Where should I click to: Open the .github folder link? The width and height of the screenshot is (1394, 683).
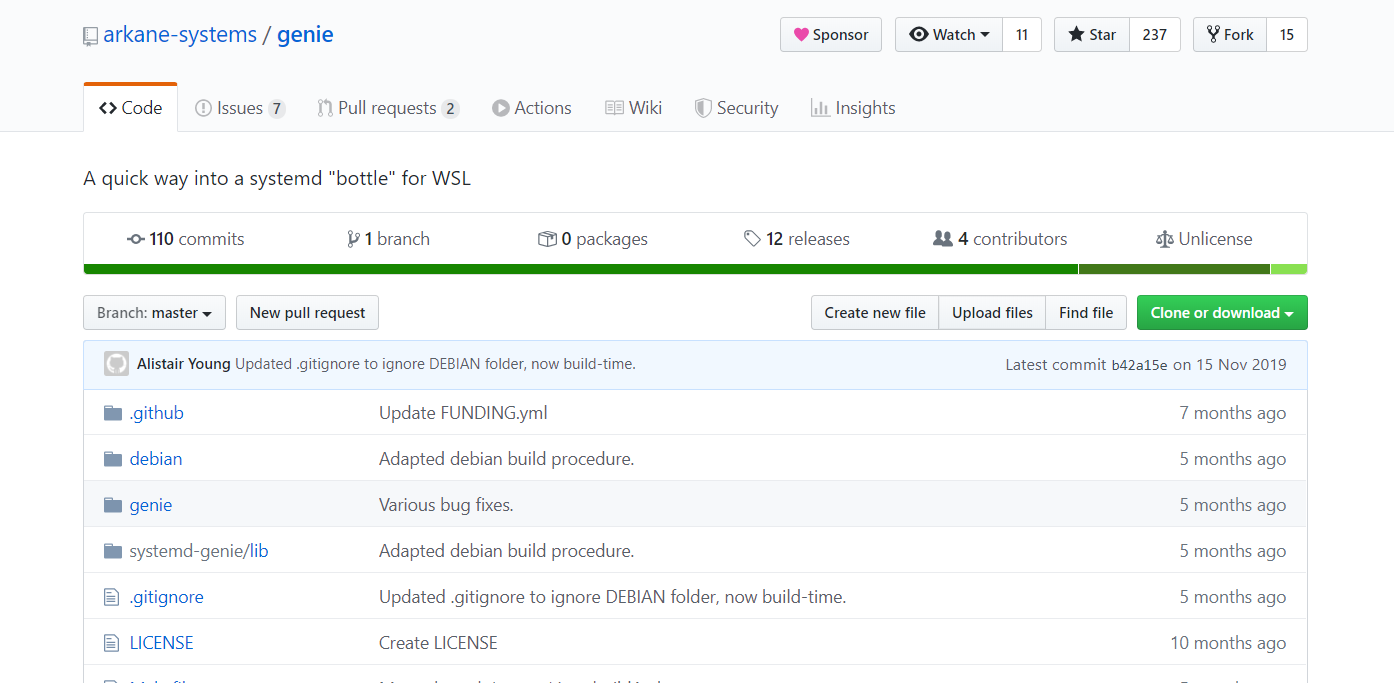[x=157, y=413]
